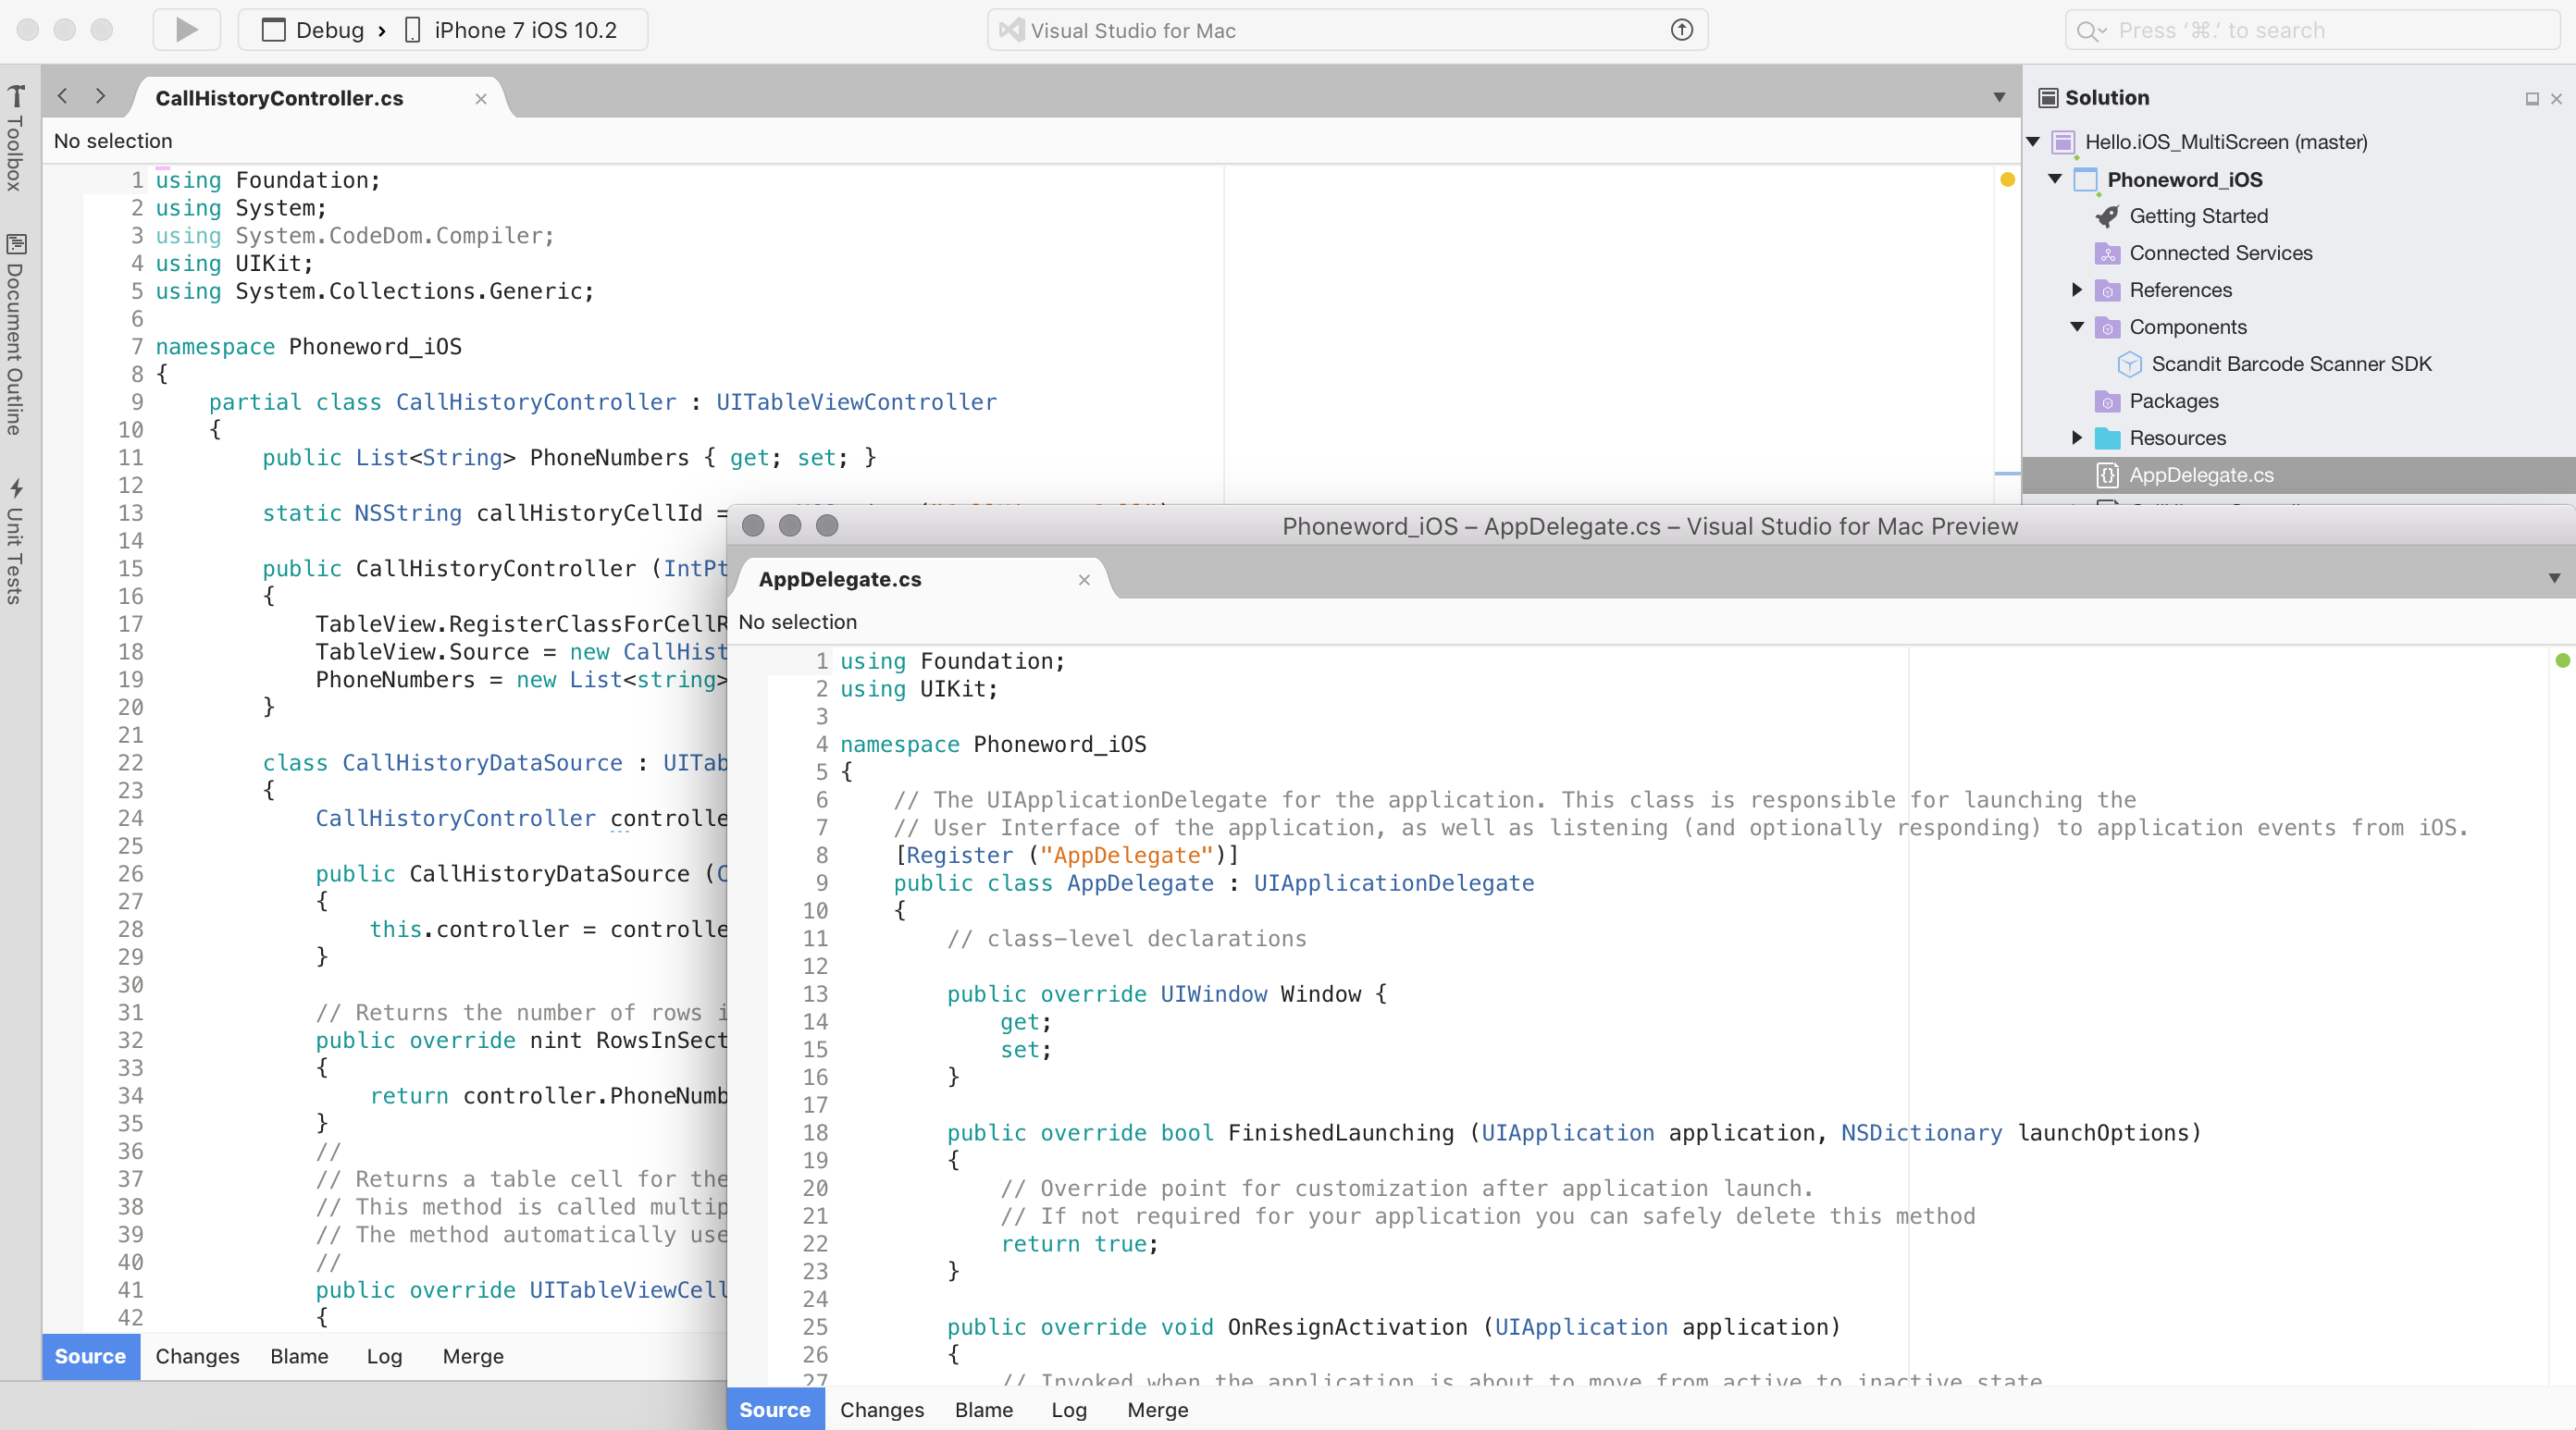Navigate forward with the right arrow
Viewport: 2576px width, 1430px height.
click(x=100, y=96)
